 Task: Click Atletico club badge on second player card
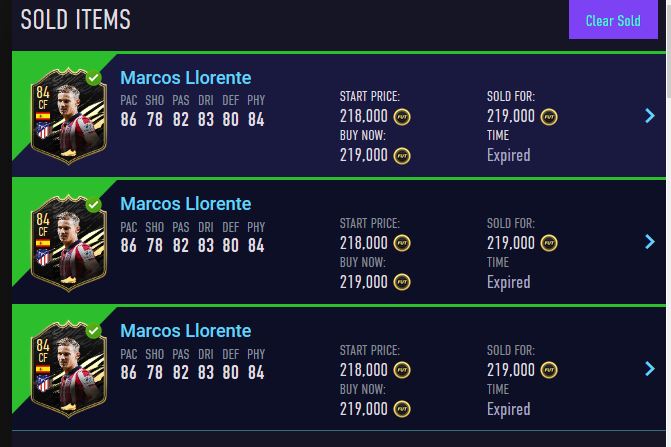pos(43,259)
